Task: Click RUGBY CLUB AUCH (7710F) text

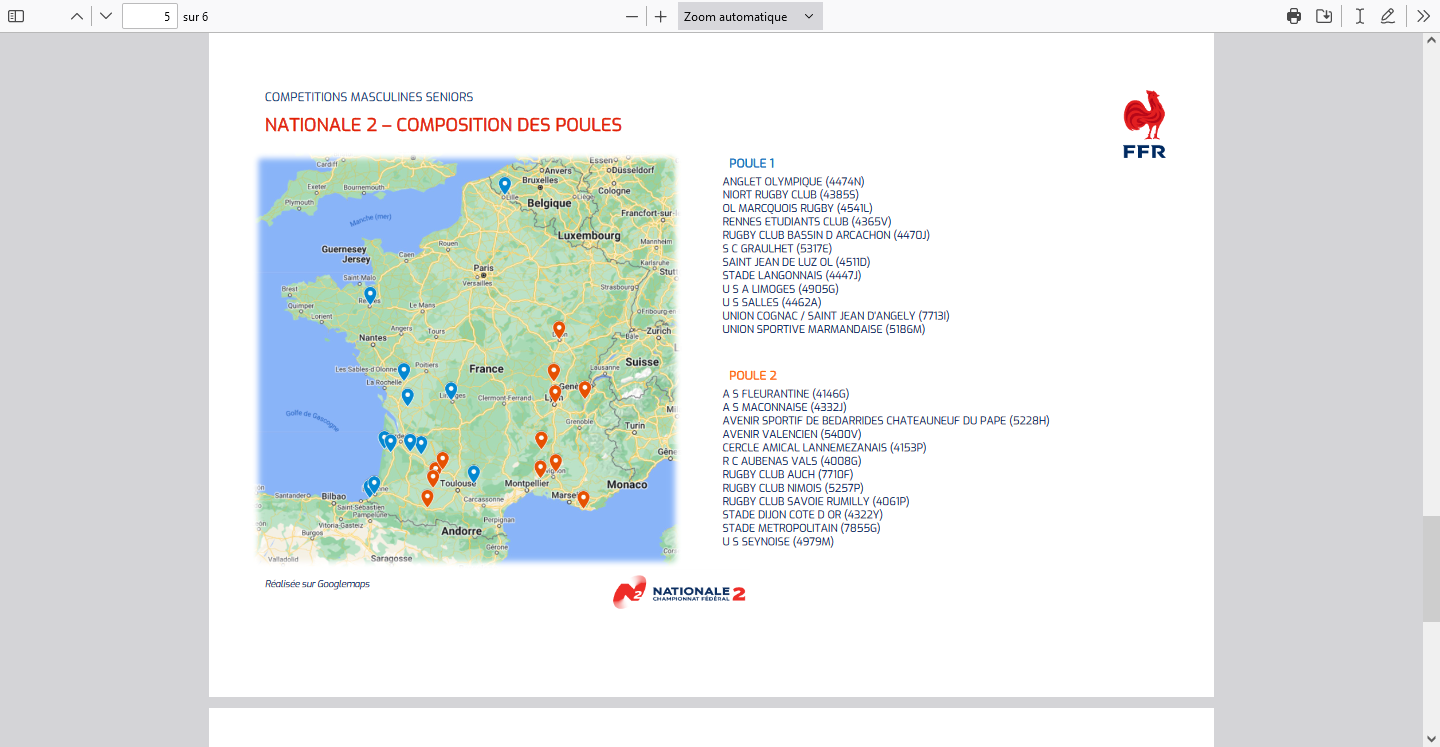Action: point(788,475)
